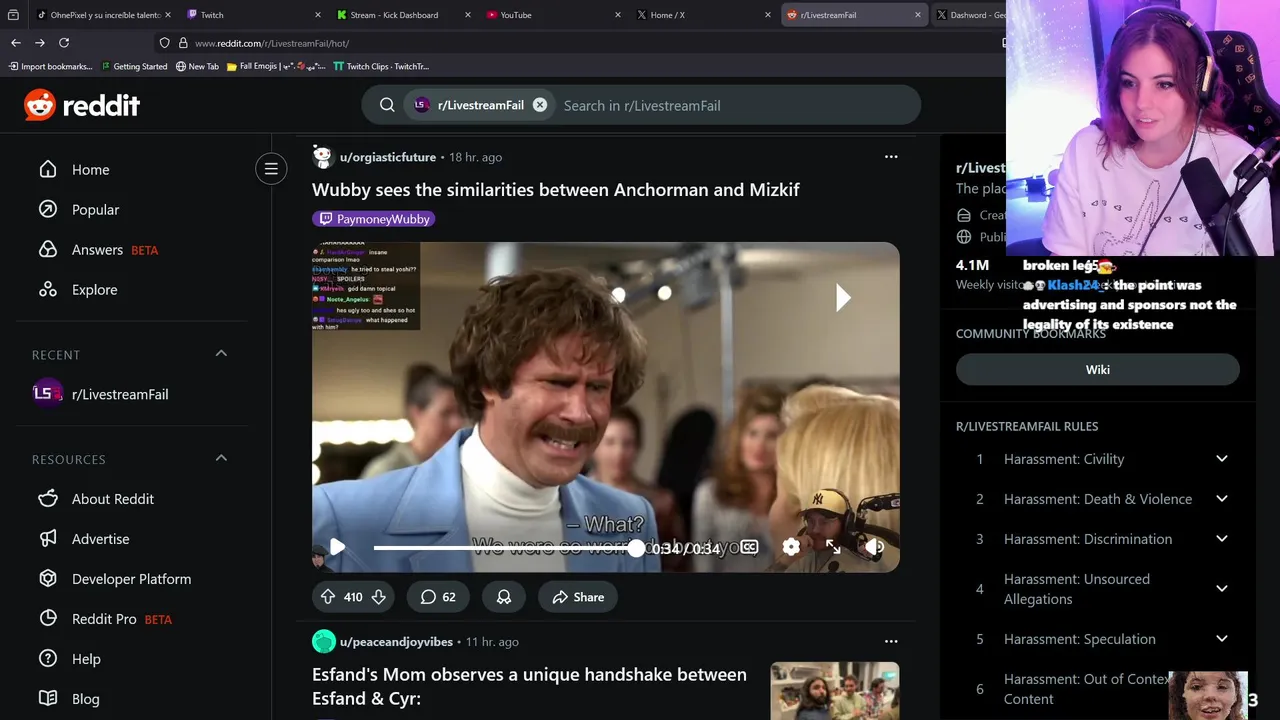Switch to the OhnePixel browser tab
The width and height of the screenshot is (1280, 720).
103,15
